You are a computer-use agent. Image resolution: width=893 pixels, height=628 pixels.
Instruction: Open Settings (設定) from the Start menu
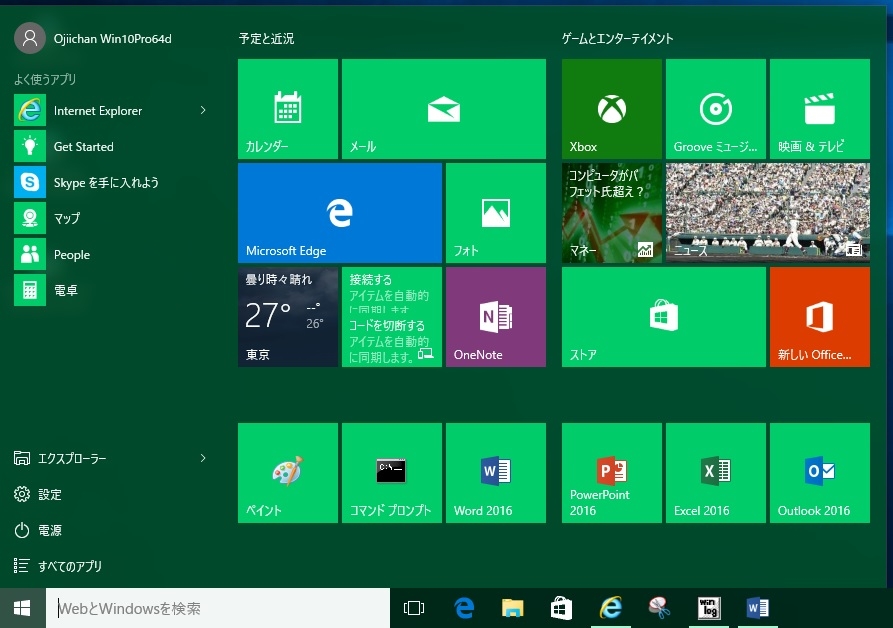coord(50,494)
